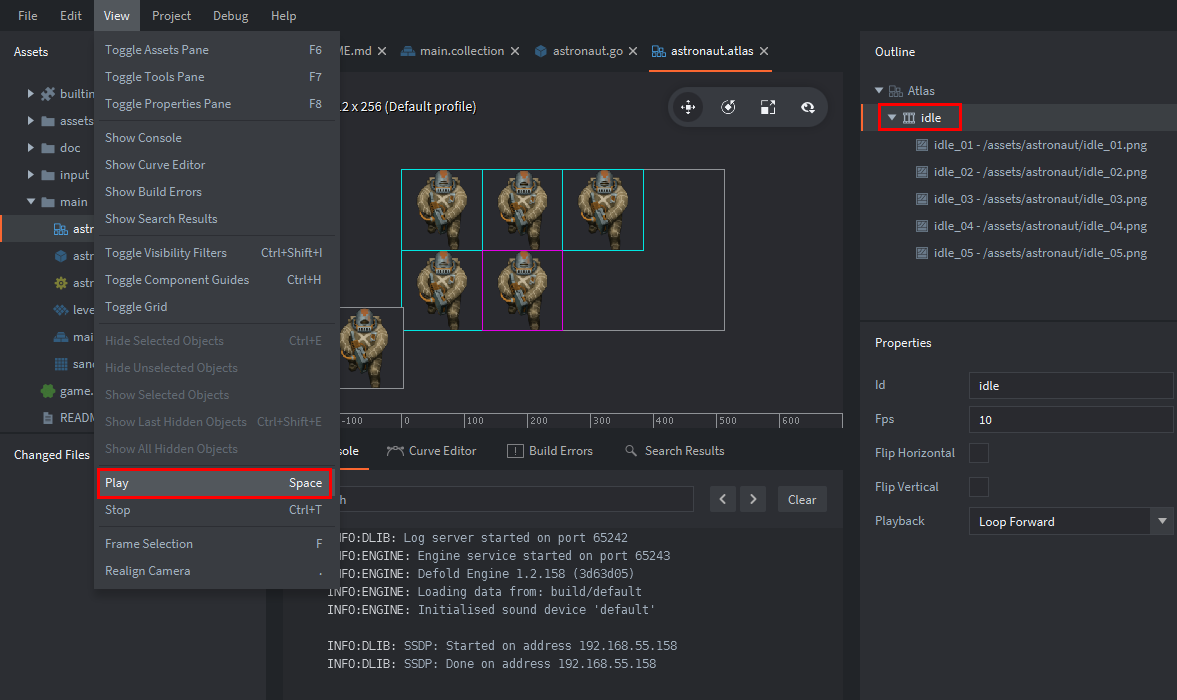Screen dimensions: 1177x700
Task: Open the Edit menu
Action: [71, 16]
